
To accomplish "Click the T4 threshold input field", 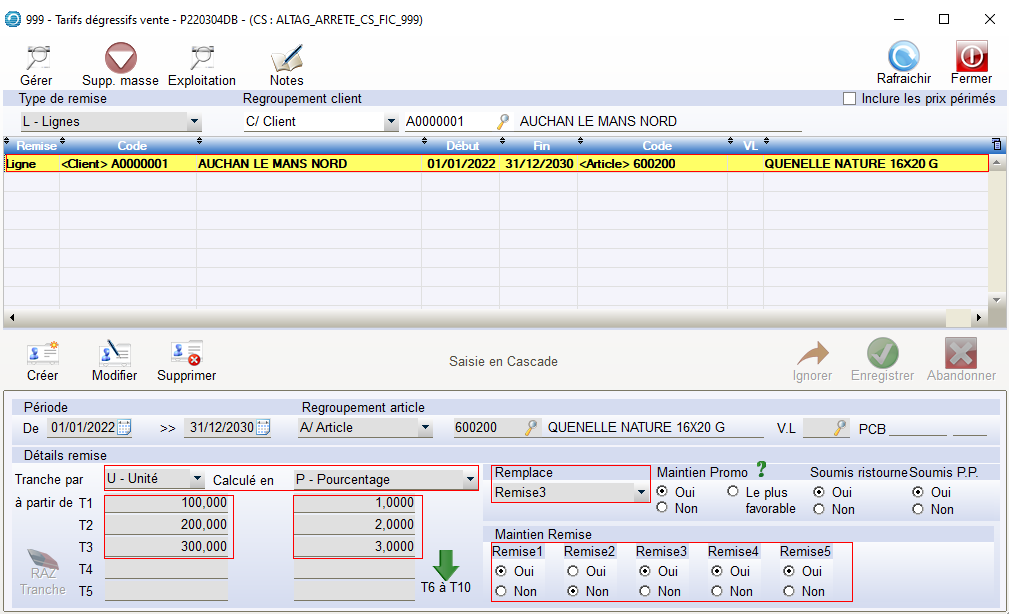I will [x=167, y=569].
